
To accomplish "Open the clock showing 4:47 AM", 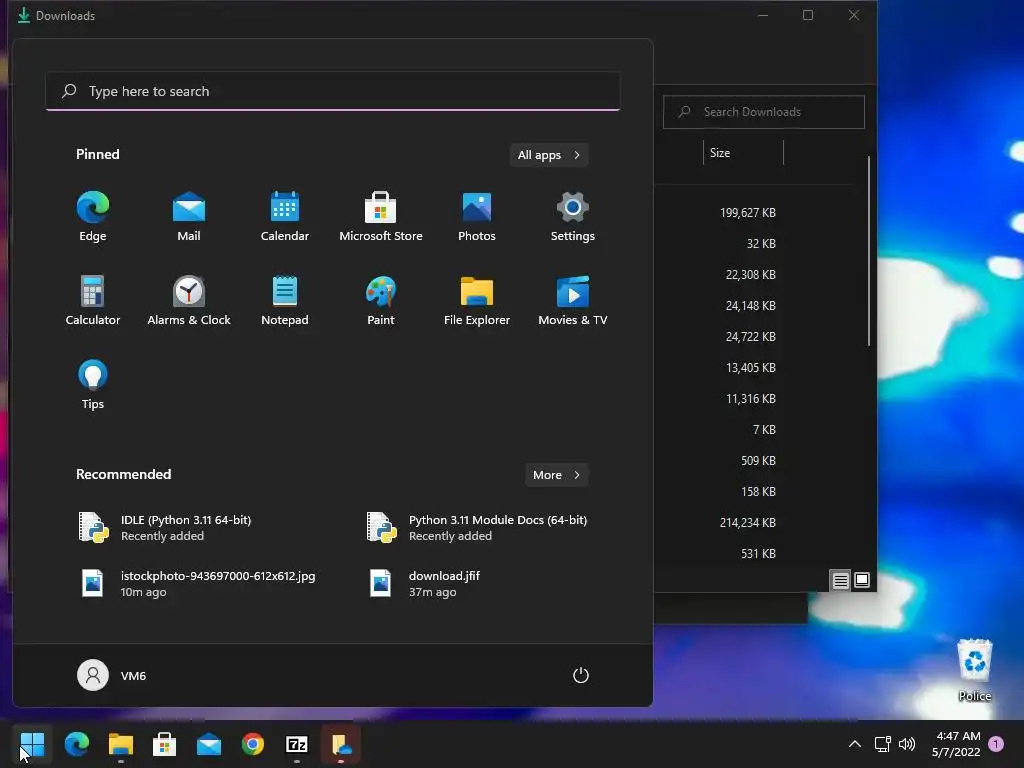I will (x=957, y=744).
